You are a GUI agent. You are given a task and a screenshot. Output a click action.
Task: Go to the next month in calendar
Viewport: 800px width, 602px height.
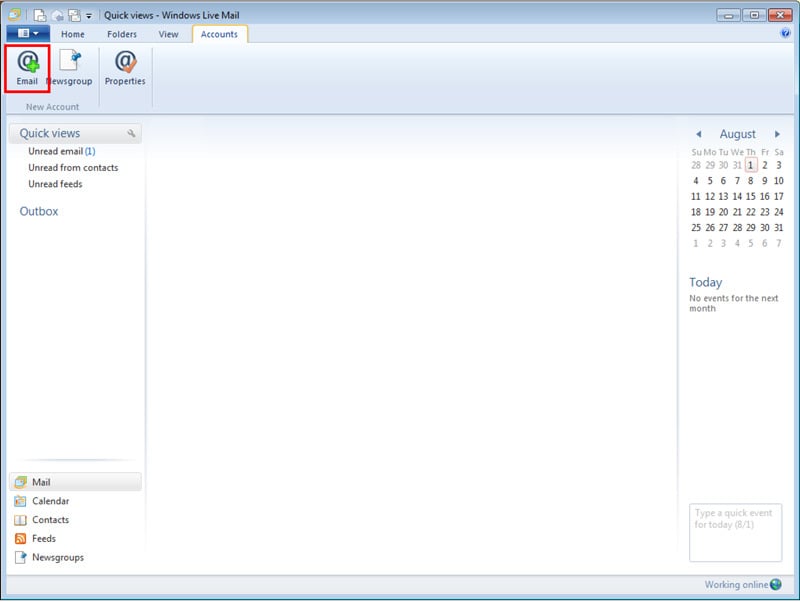coord(778,134)
